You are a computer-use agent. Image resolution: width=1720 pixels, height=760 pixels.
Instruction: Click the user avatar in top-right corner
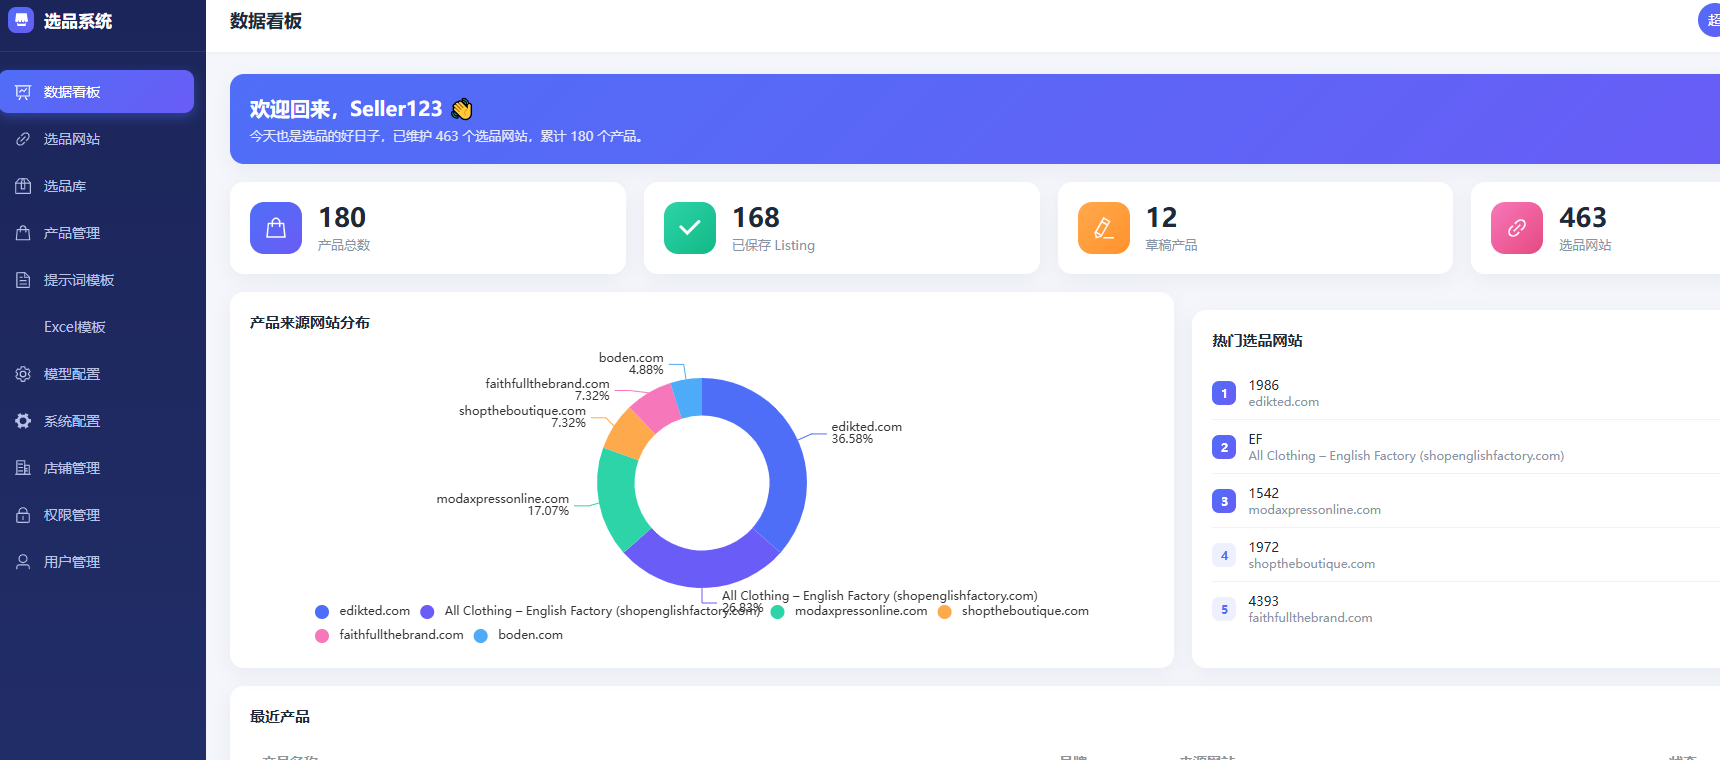[x=1709, y=20]
